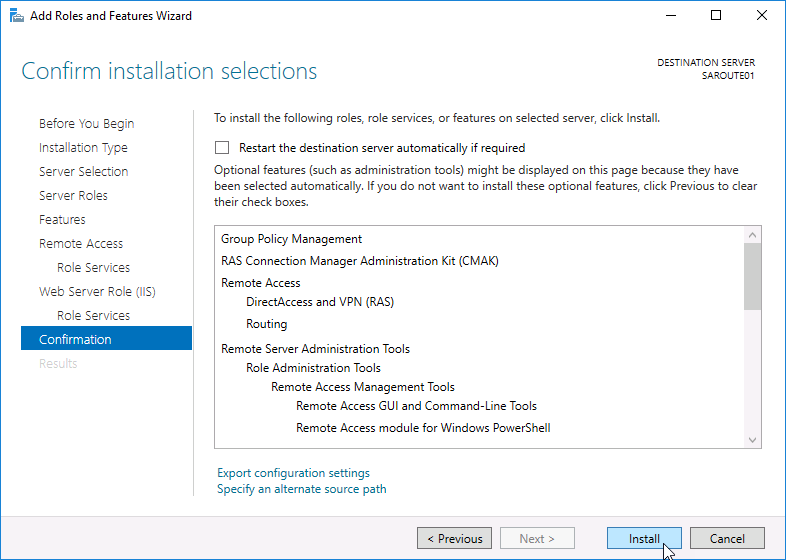Minimize the wizard window

tap(670, 16)
